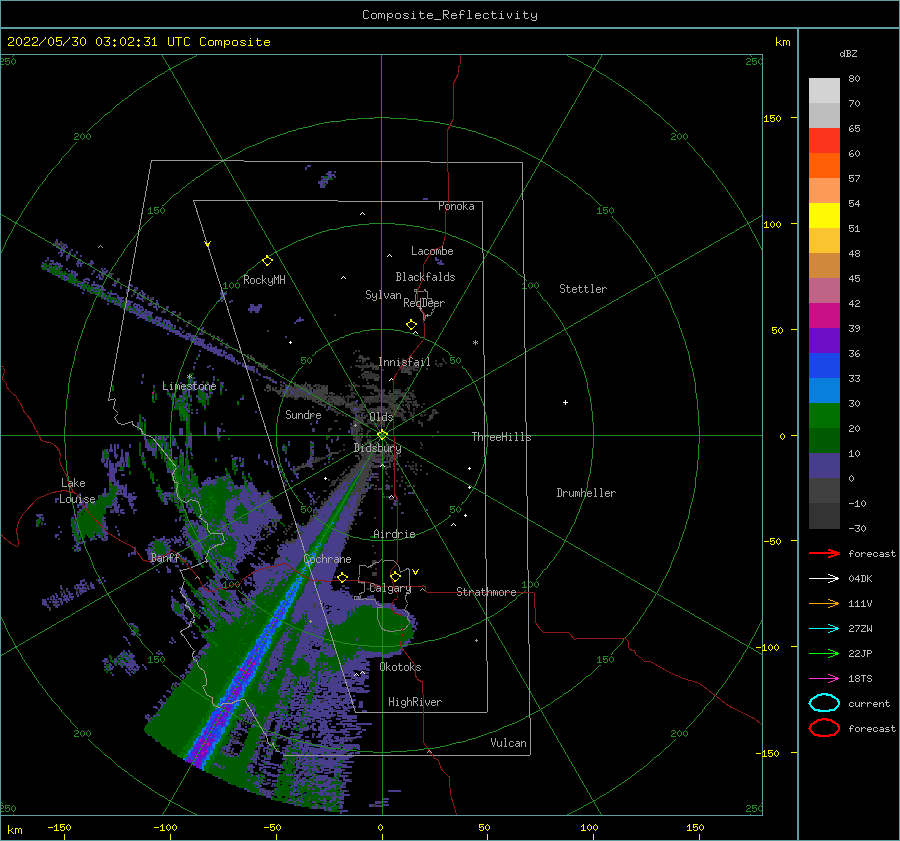Click the blue 33-36 dBZ color swatch
Screen dimensions: 900x841
[x=824, y=365]
